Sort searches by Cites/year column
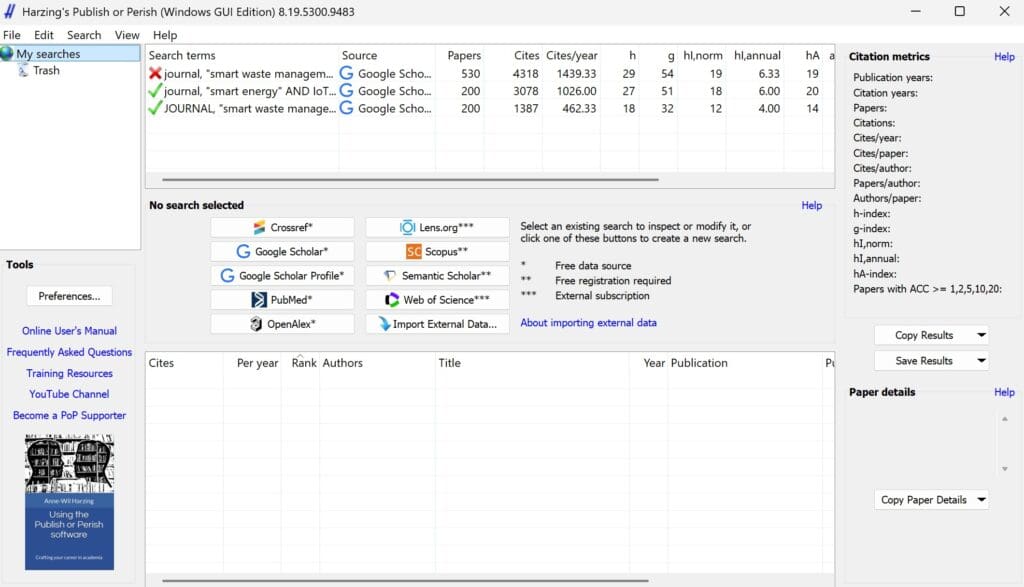Viewport: 1024px width, 587px height. pos(571,56)
